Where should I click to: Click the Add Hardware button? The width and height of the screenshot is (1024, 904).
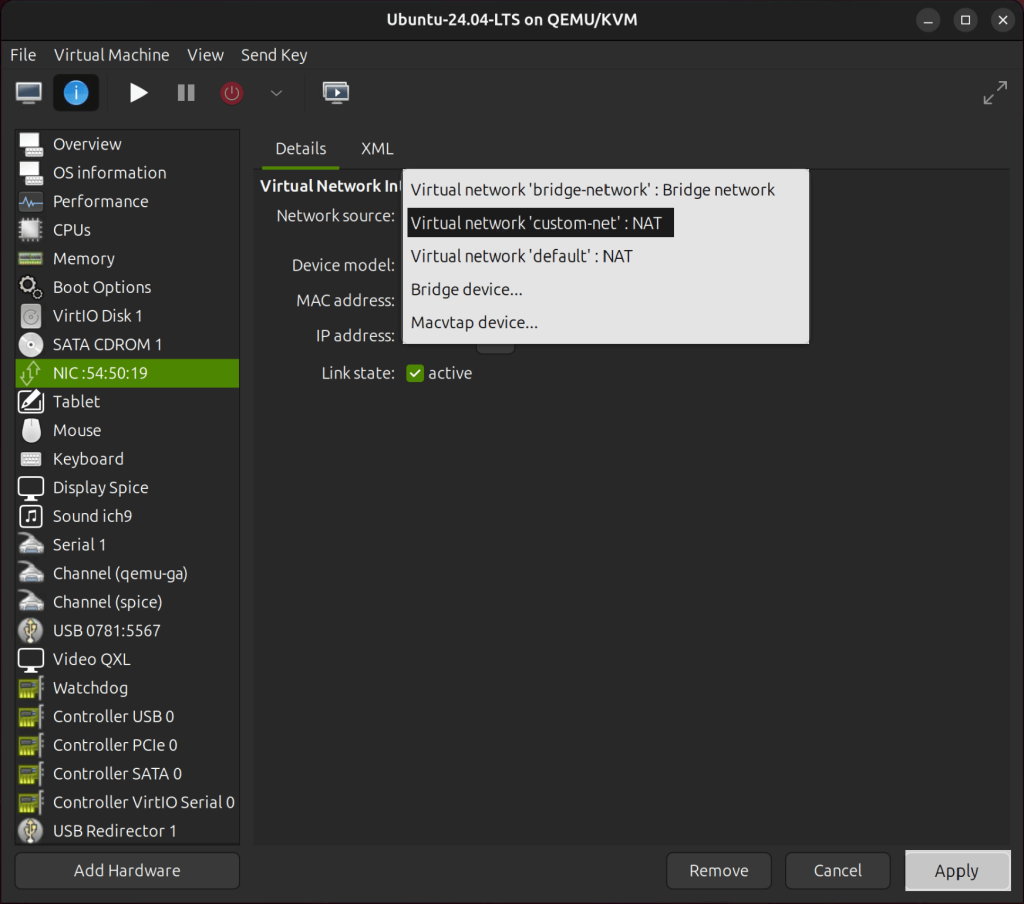point(126,870)
